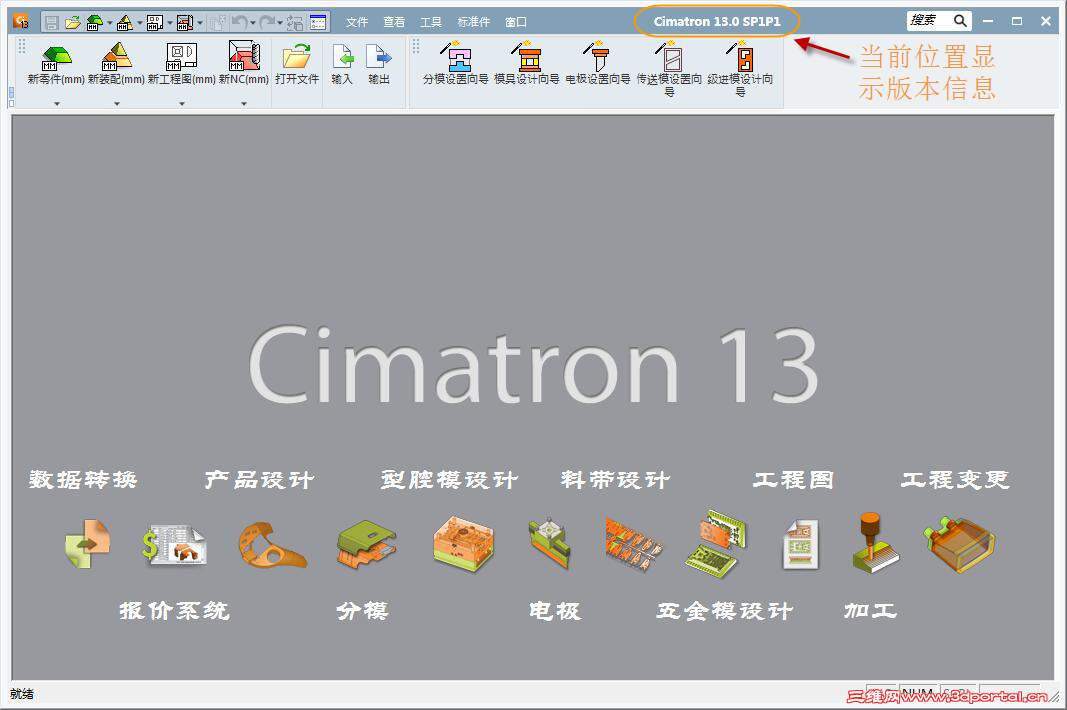The height and width of the screenshot is (710, 1067).
Task: Click the toolbar grip handle left of 分模设置向导
Action: [416, 46]
